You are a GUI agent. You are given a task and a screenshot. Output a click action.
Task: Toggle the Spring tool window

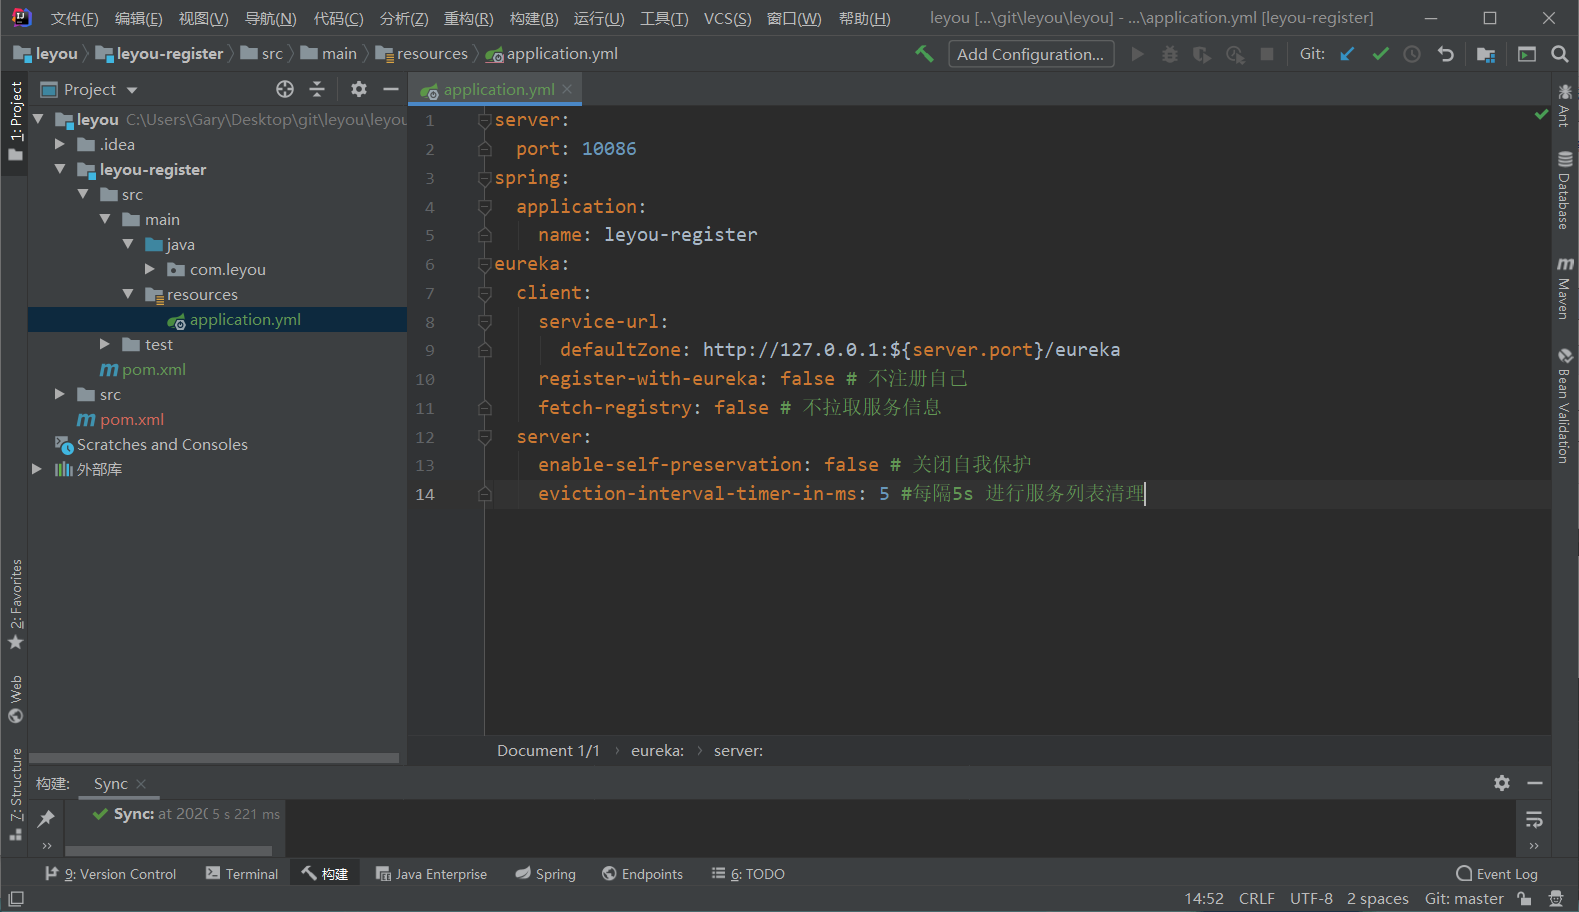click(x=545, y=874)
